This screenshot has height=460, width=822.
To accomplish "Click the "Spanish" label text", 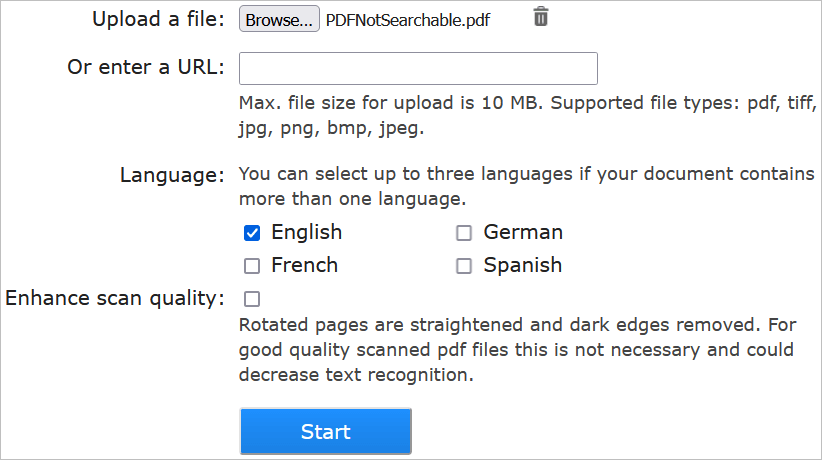I will tap(522, 265).
